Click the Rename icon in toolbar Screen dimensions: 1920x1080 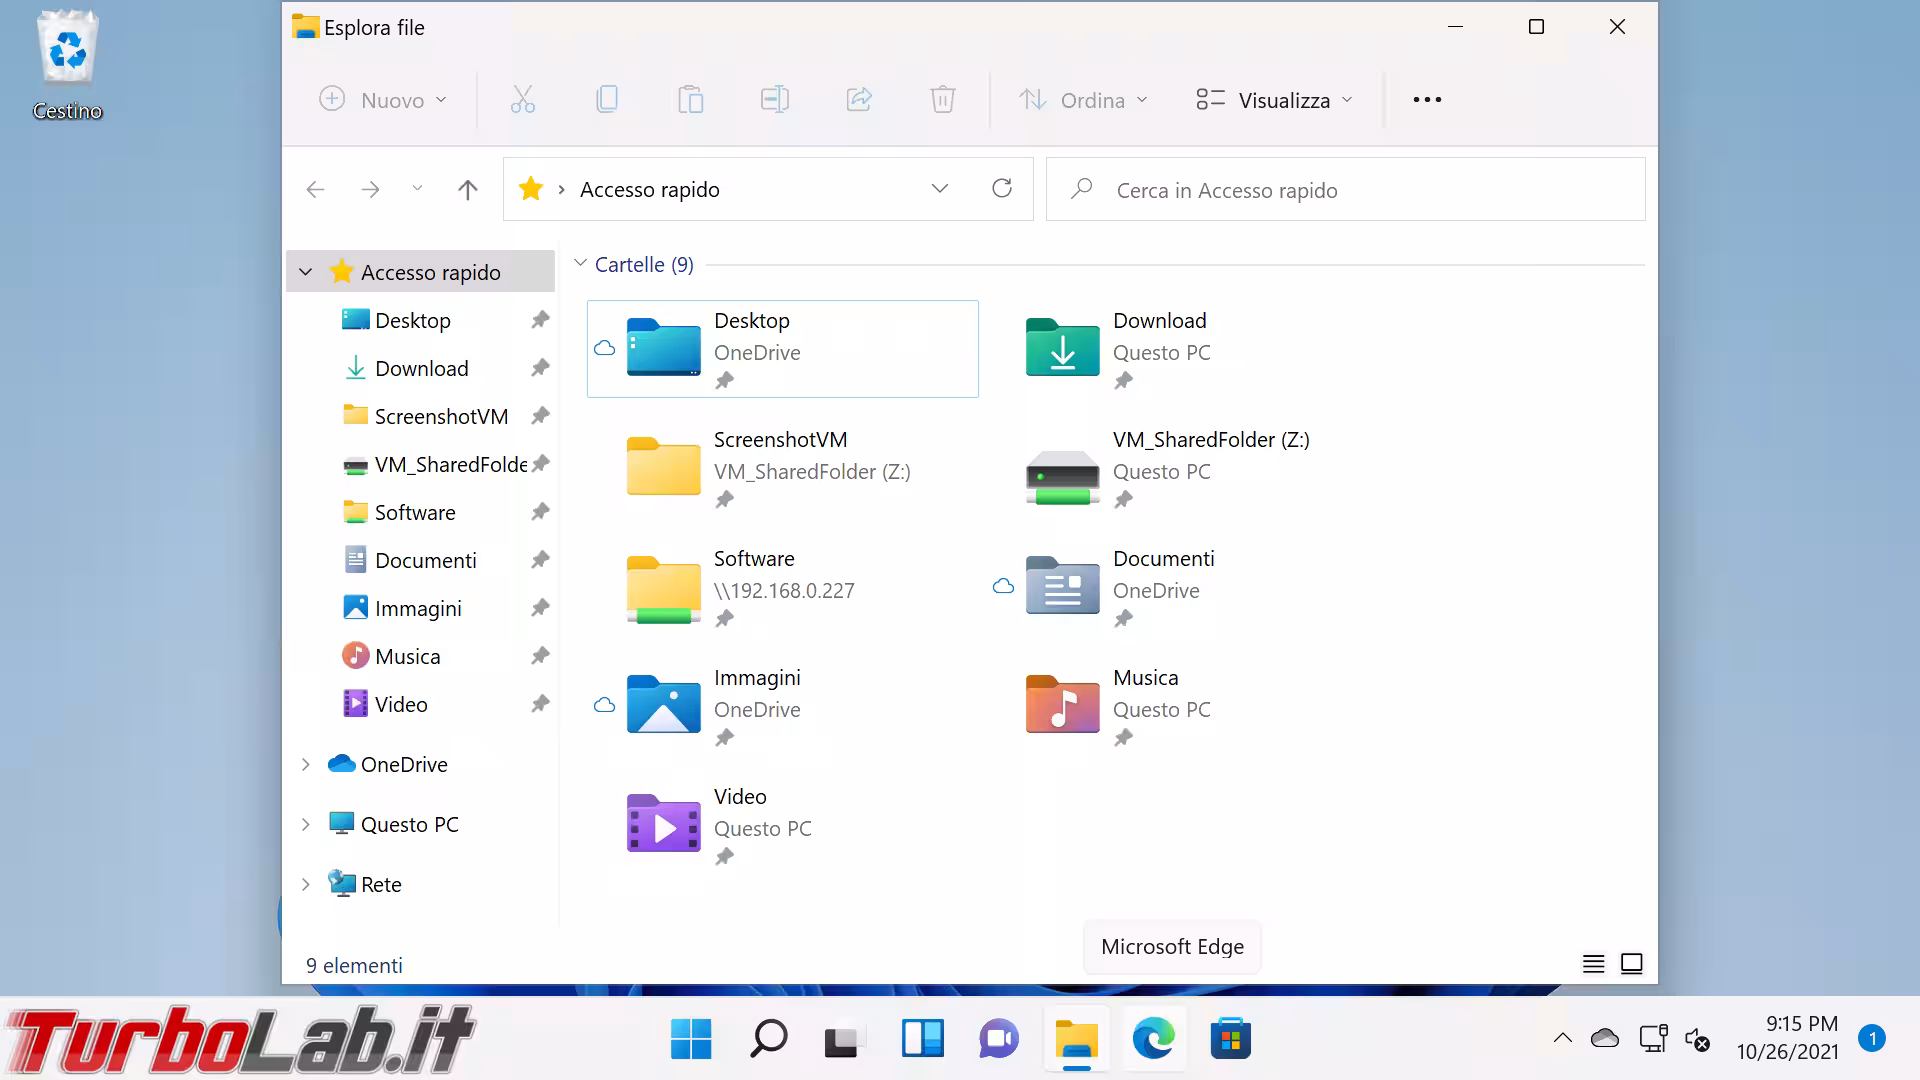coord(774,100)
